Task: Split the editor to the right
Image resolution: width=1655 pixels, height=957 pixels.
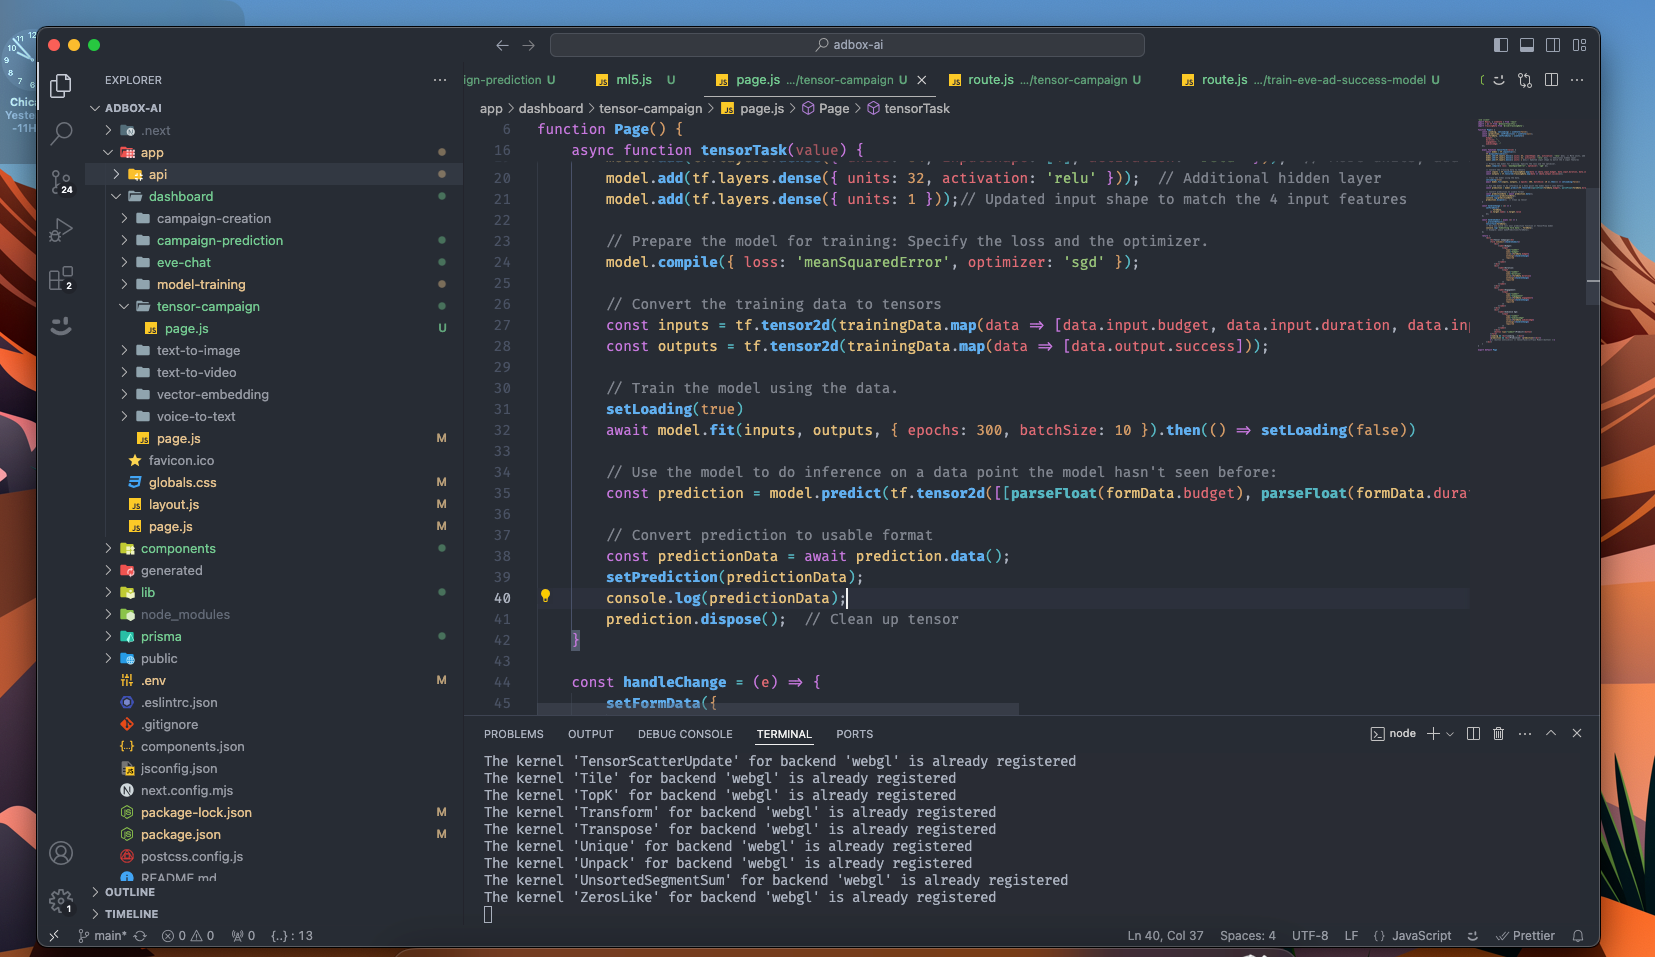Action: [x=1551, y=80]
